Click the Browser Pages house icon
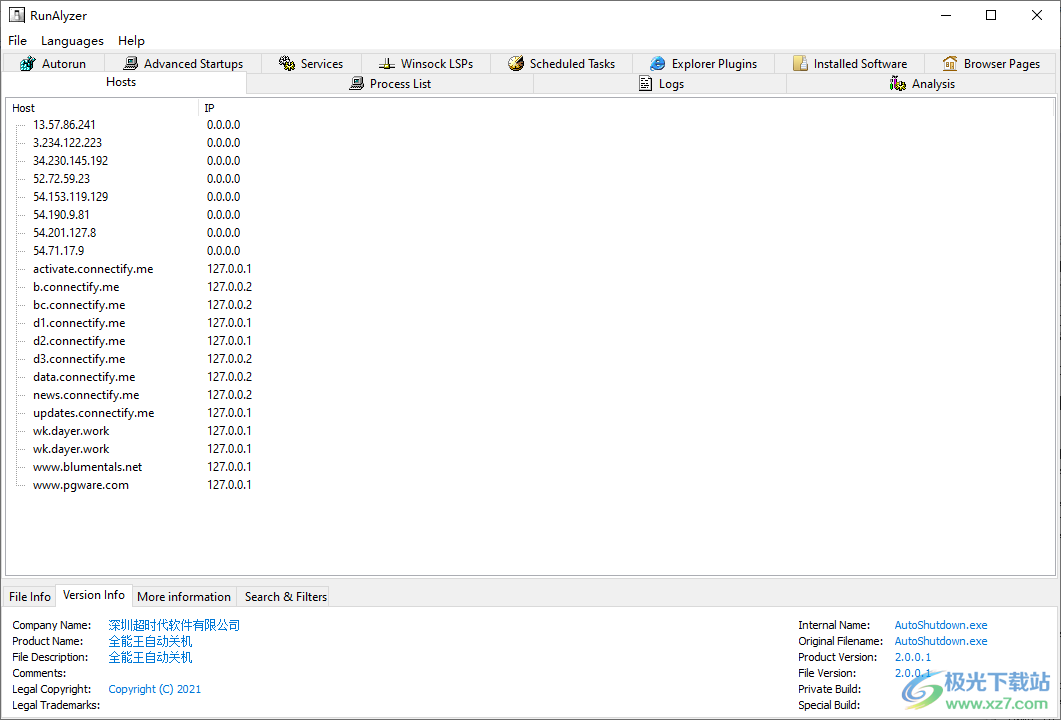Image resolution: width=1061 pixels, height=720 pixels. point(950,63)
